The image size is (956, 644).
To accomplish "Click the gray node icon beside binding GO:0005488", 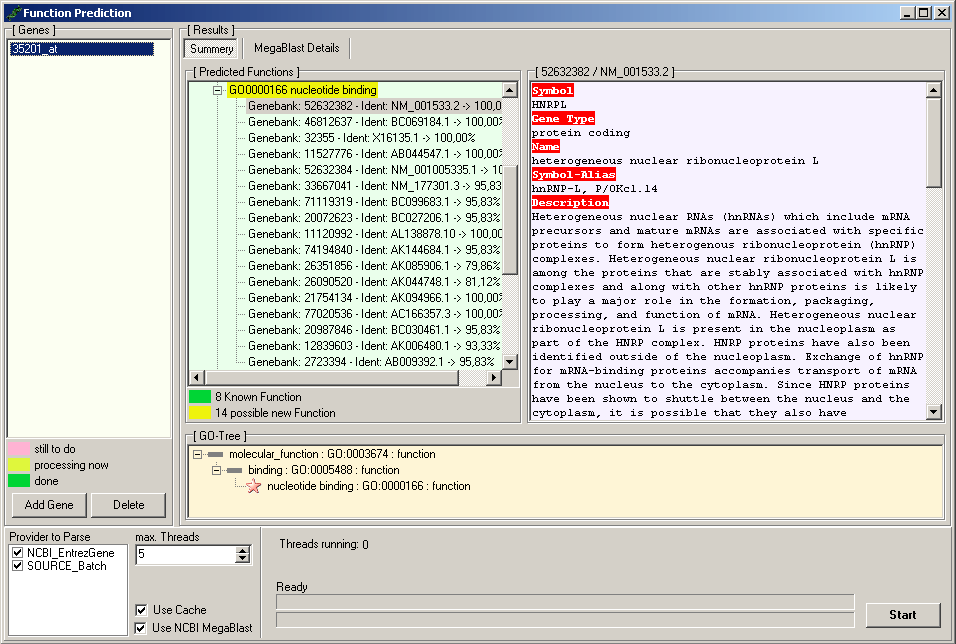I will [x=234, y=470].
